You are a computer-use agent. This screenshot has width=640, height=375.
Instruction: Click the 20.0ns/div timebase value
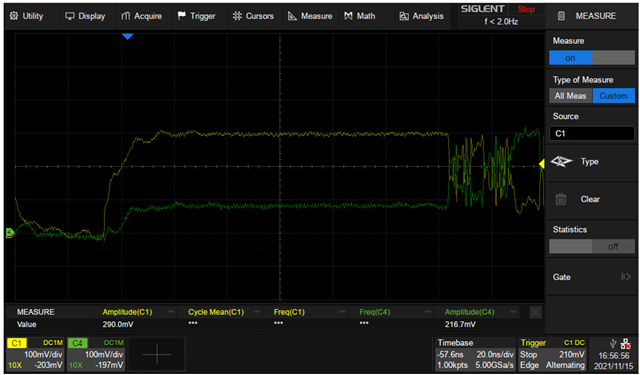(495, 354)
